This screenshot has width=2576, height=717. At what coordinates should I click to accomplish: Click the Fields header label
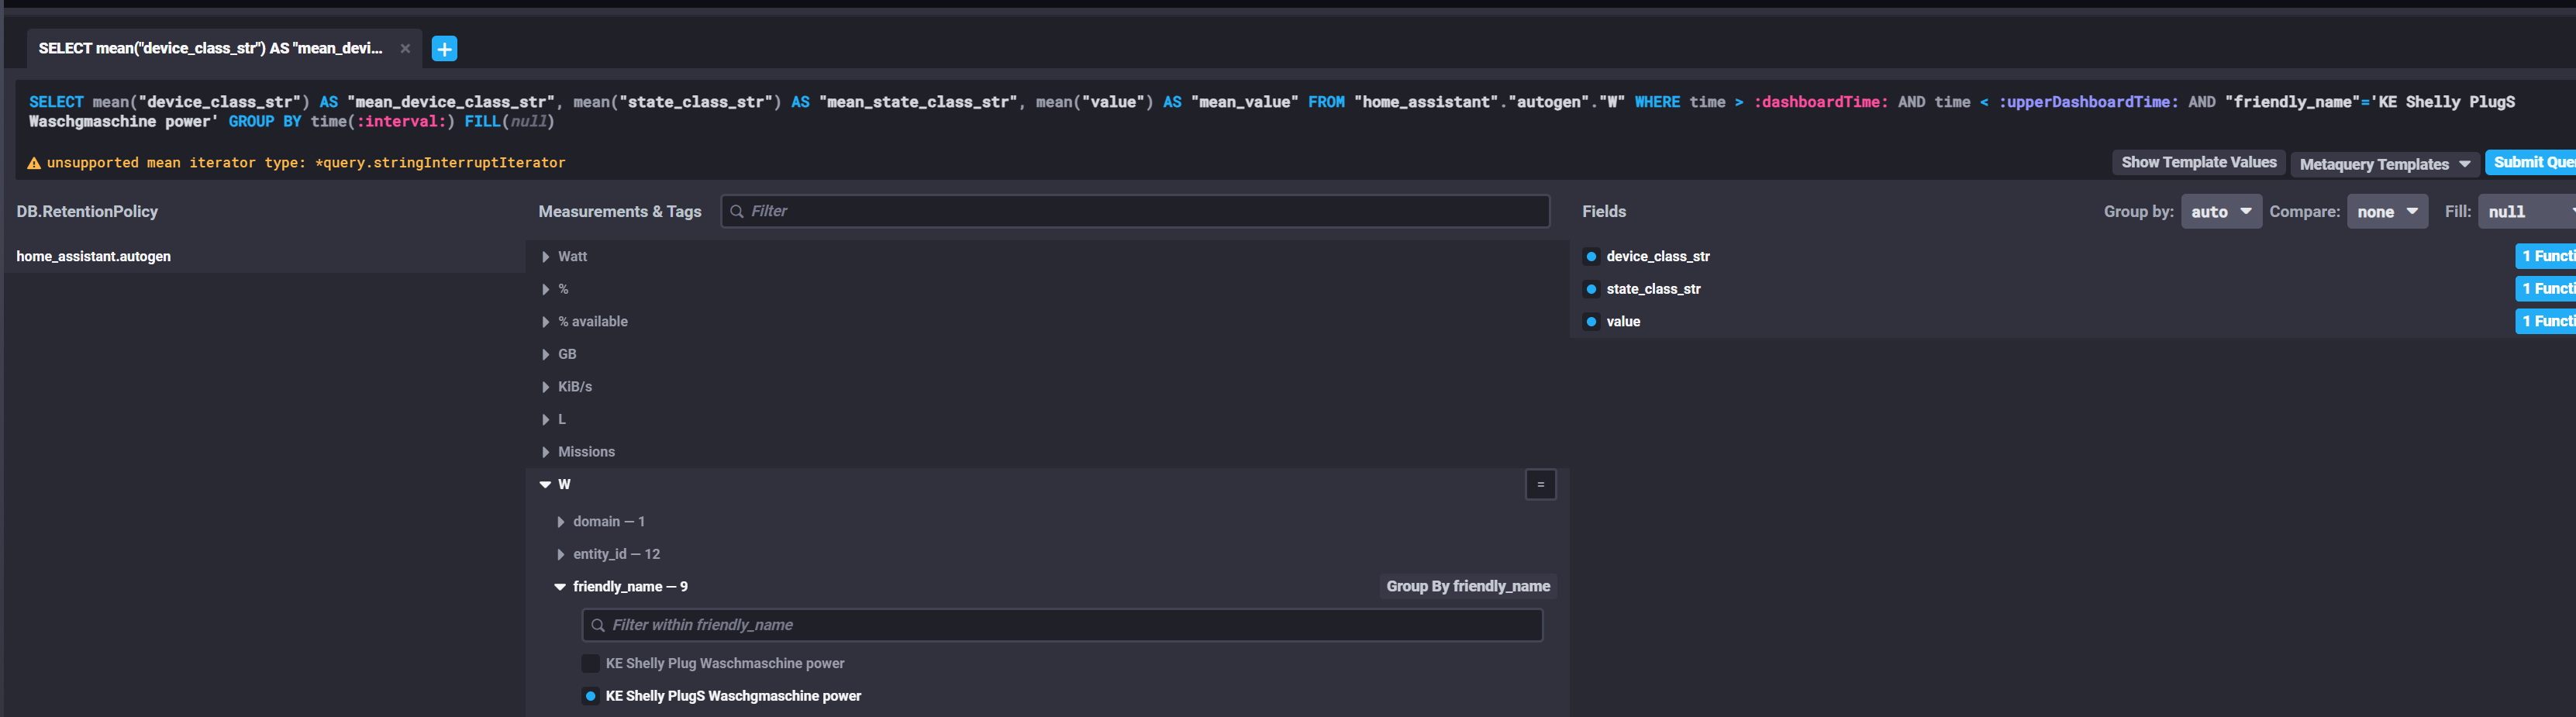[1603, 211]
